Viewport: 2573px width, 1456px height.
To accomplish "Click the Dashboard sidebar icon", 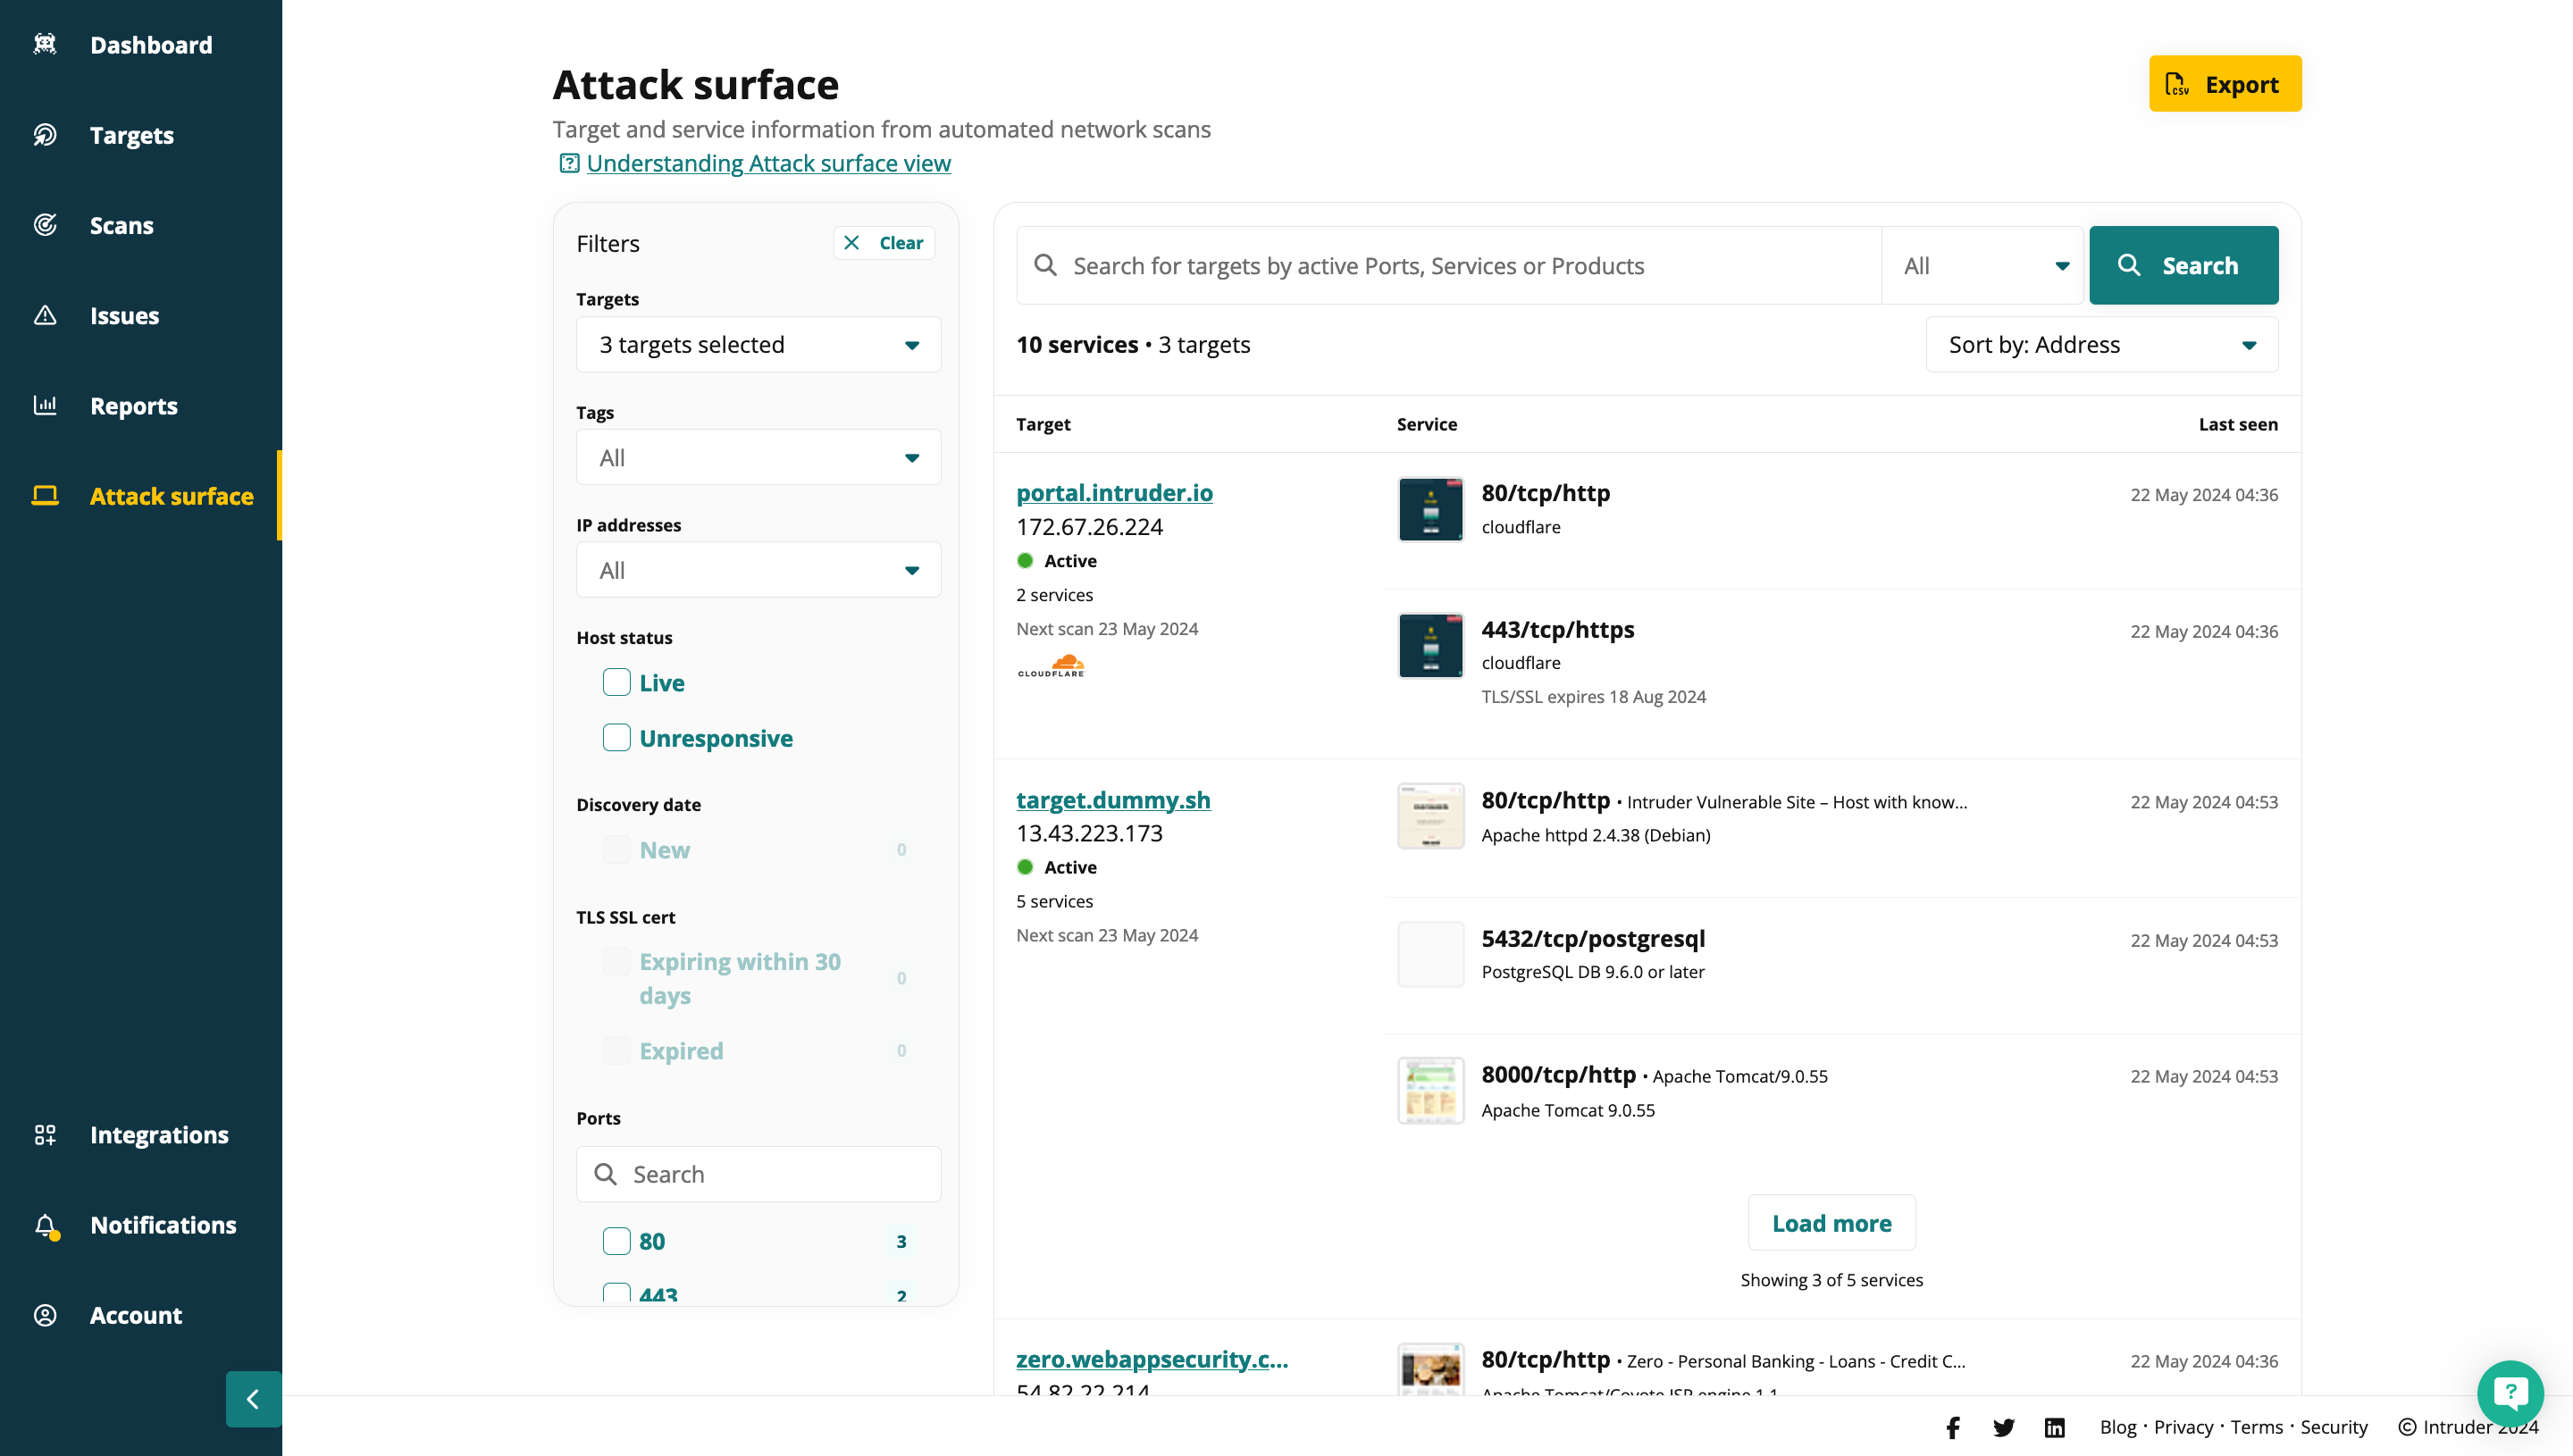I will tap(47, 44).
